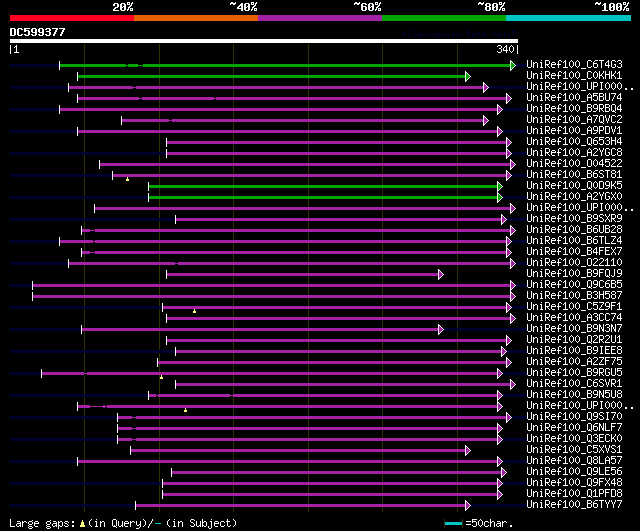Screen dimensions: 640x531
Task: Select the red 20% identity legend segment
Action: click(72, 18)
